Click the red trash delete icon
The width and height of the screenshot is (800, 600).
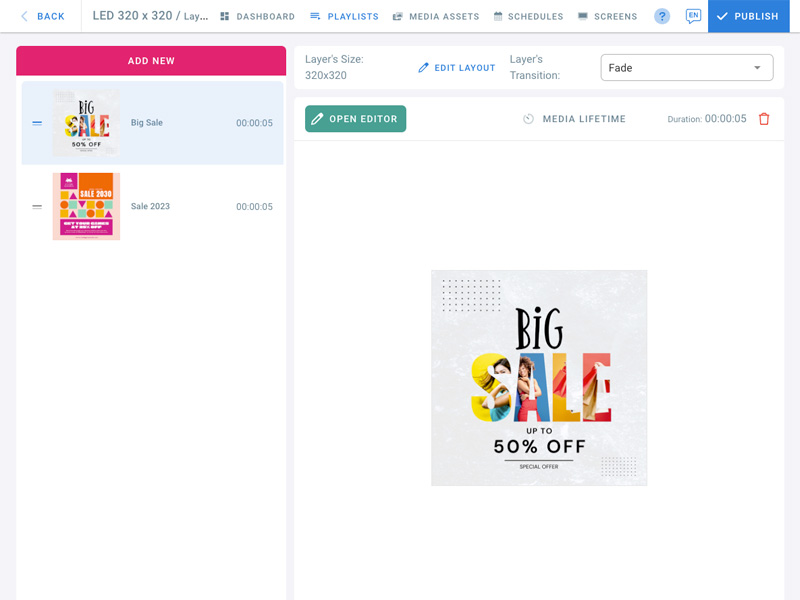coord(764,119)
